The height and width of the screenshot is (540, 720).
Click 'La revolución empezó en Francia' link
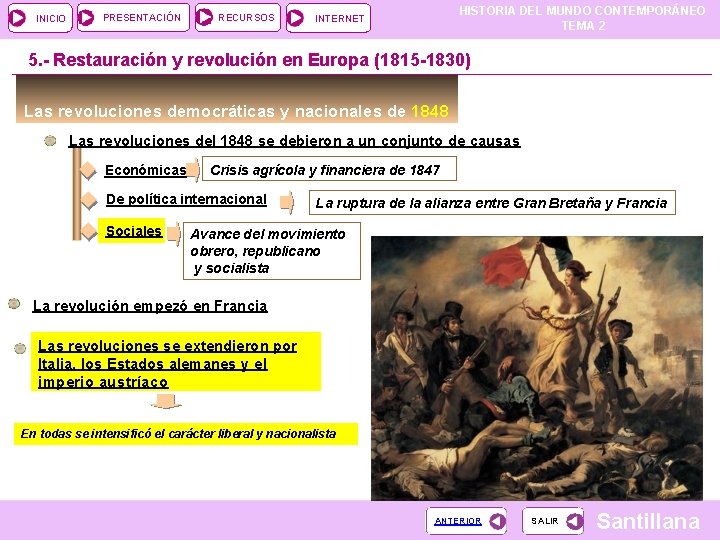tap(150, 306)
